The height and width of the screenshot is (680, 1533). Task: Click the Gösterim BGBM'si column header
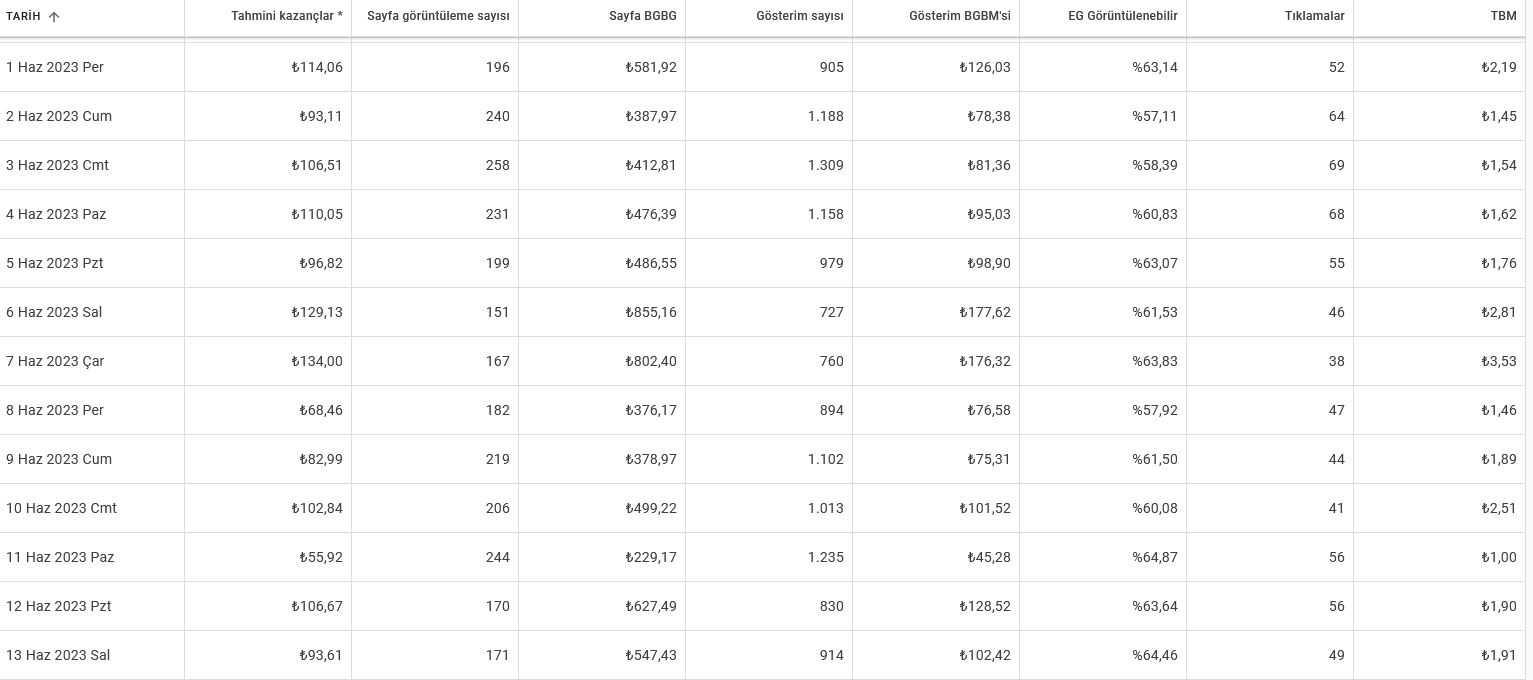point(960,16)
